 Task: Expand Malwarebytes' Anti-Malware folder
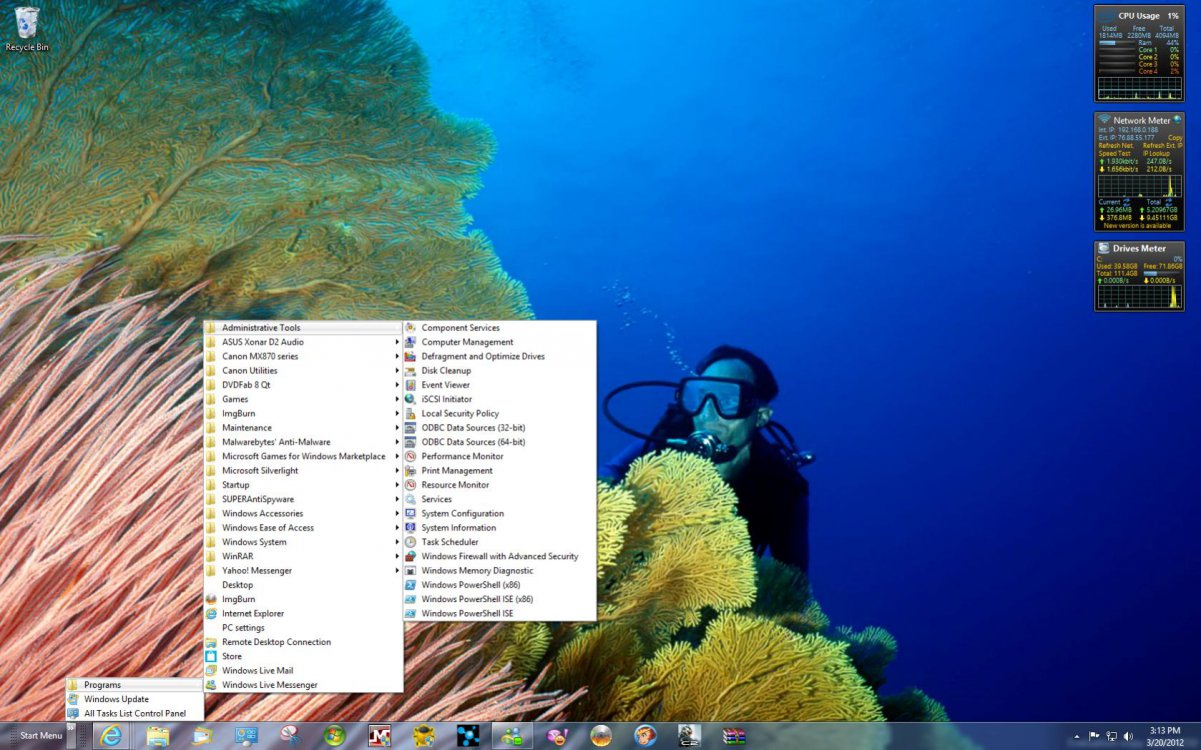[x=303, y=442]
